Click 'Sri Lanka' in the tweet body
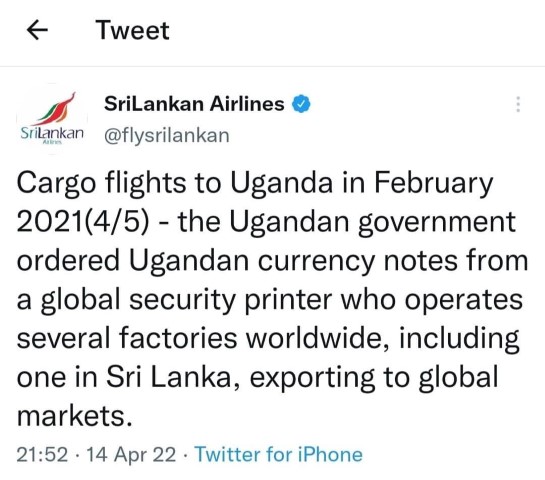 click(168, 377)
